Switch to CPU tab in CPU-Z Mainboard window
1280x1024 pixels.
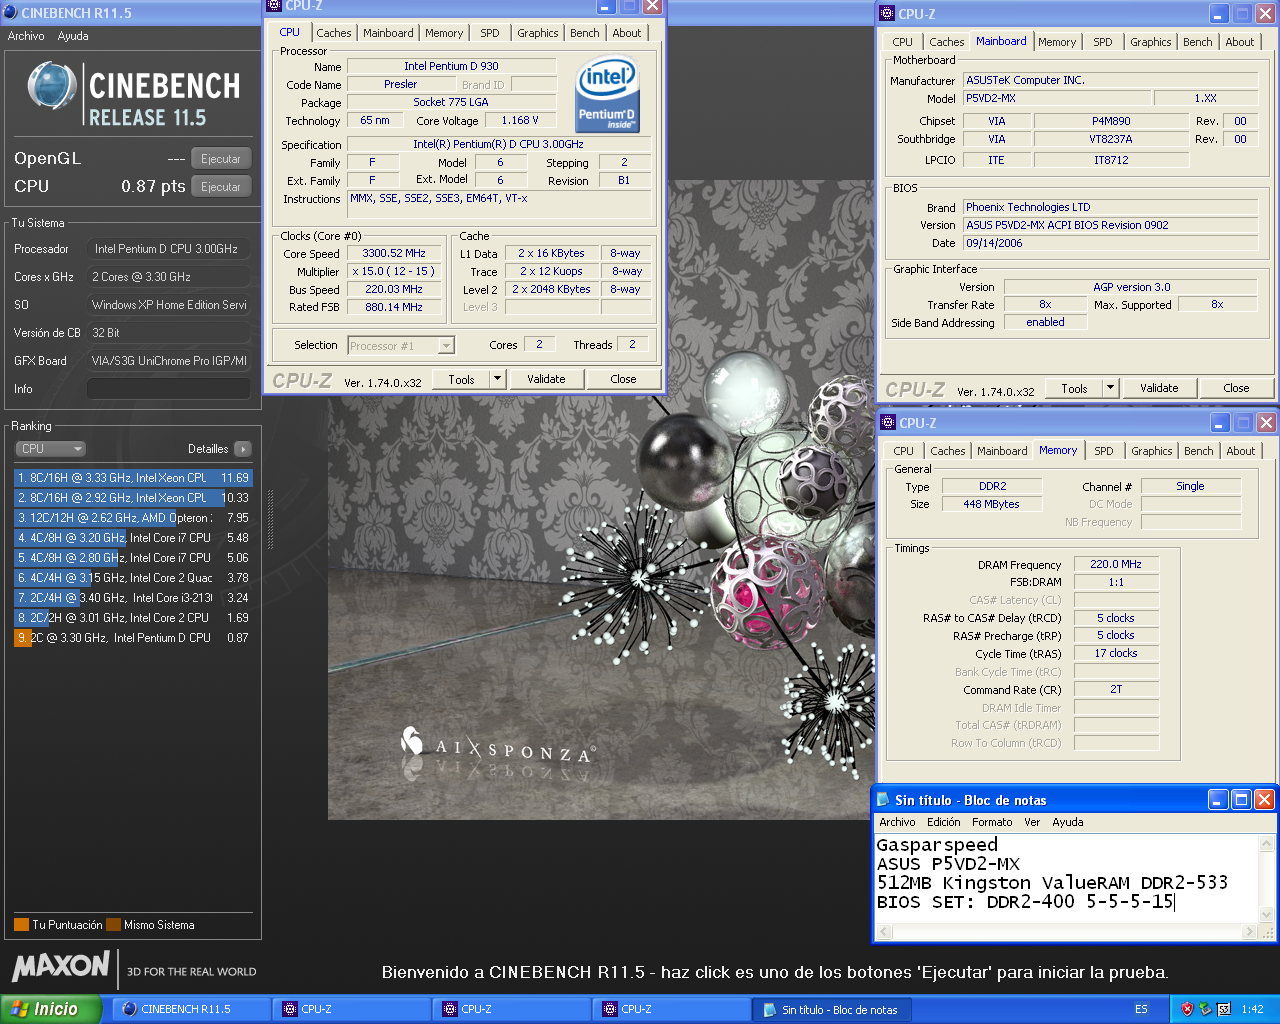902,42
